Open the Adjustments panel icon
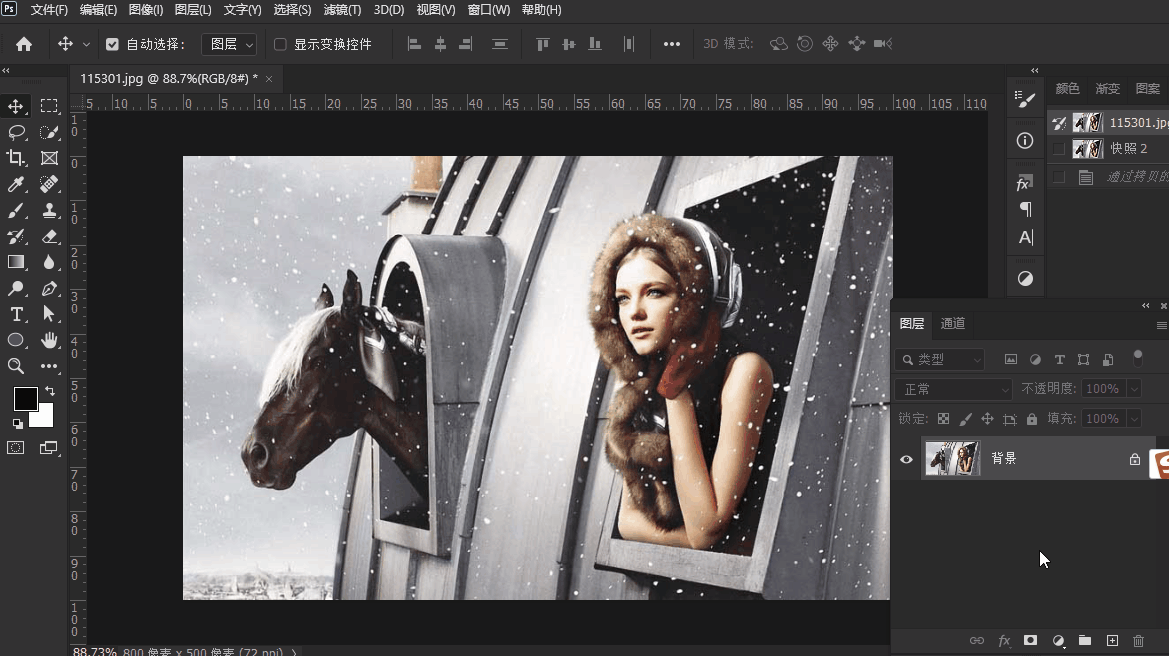Image resolution: width=1169 pixels, height=656 pixels. coord(1025,278)
